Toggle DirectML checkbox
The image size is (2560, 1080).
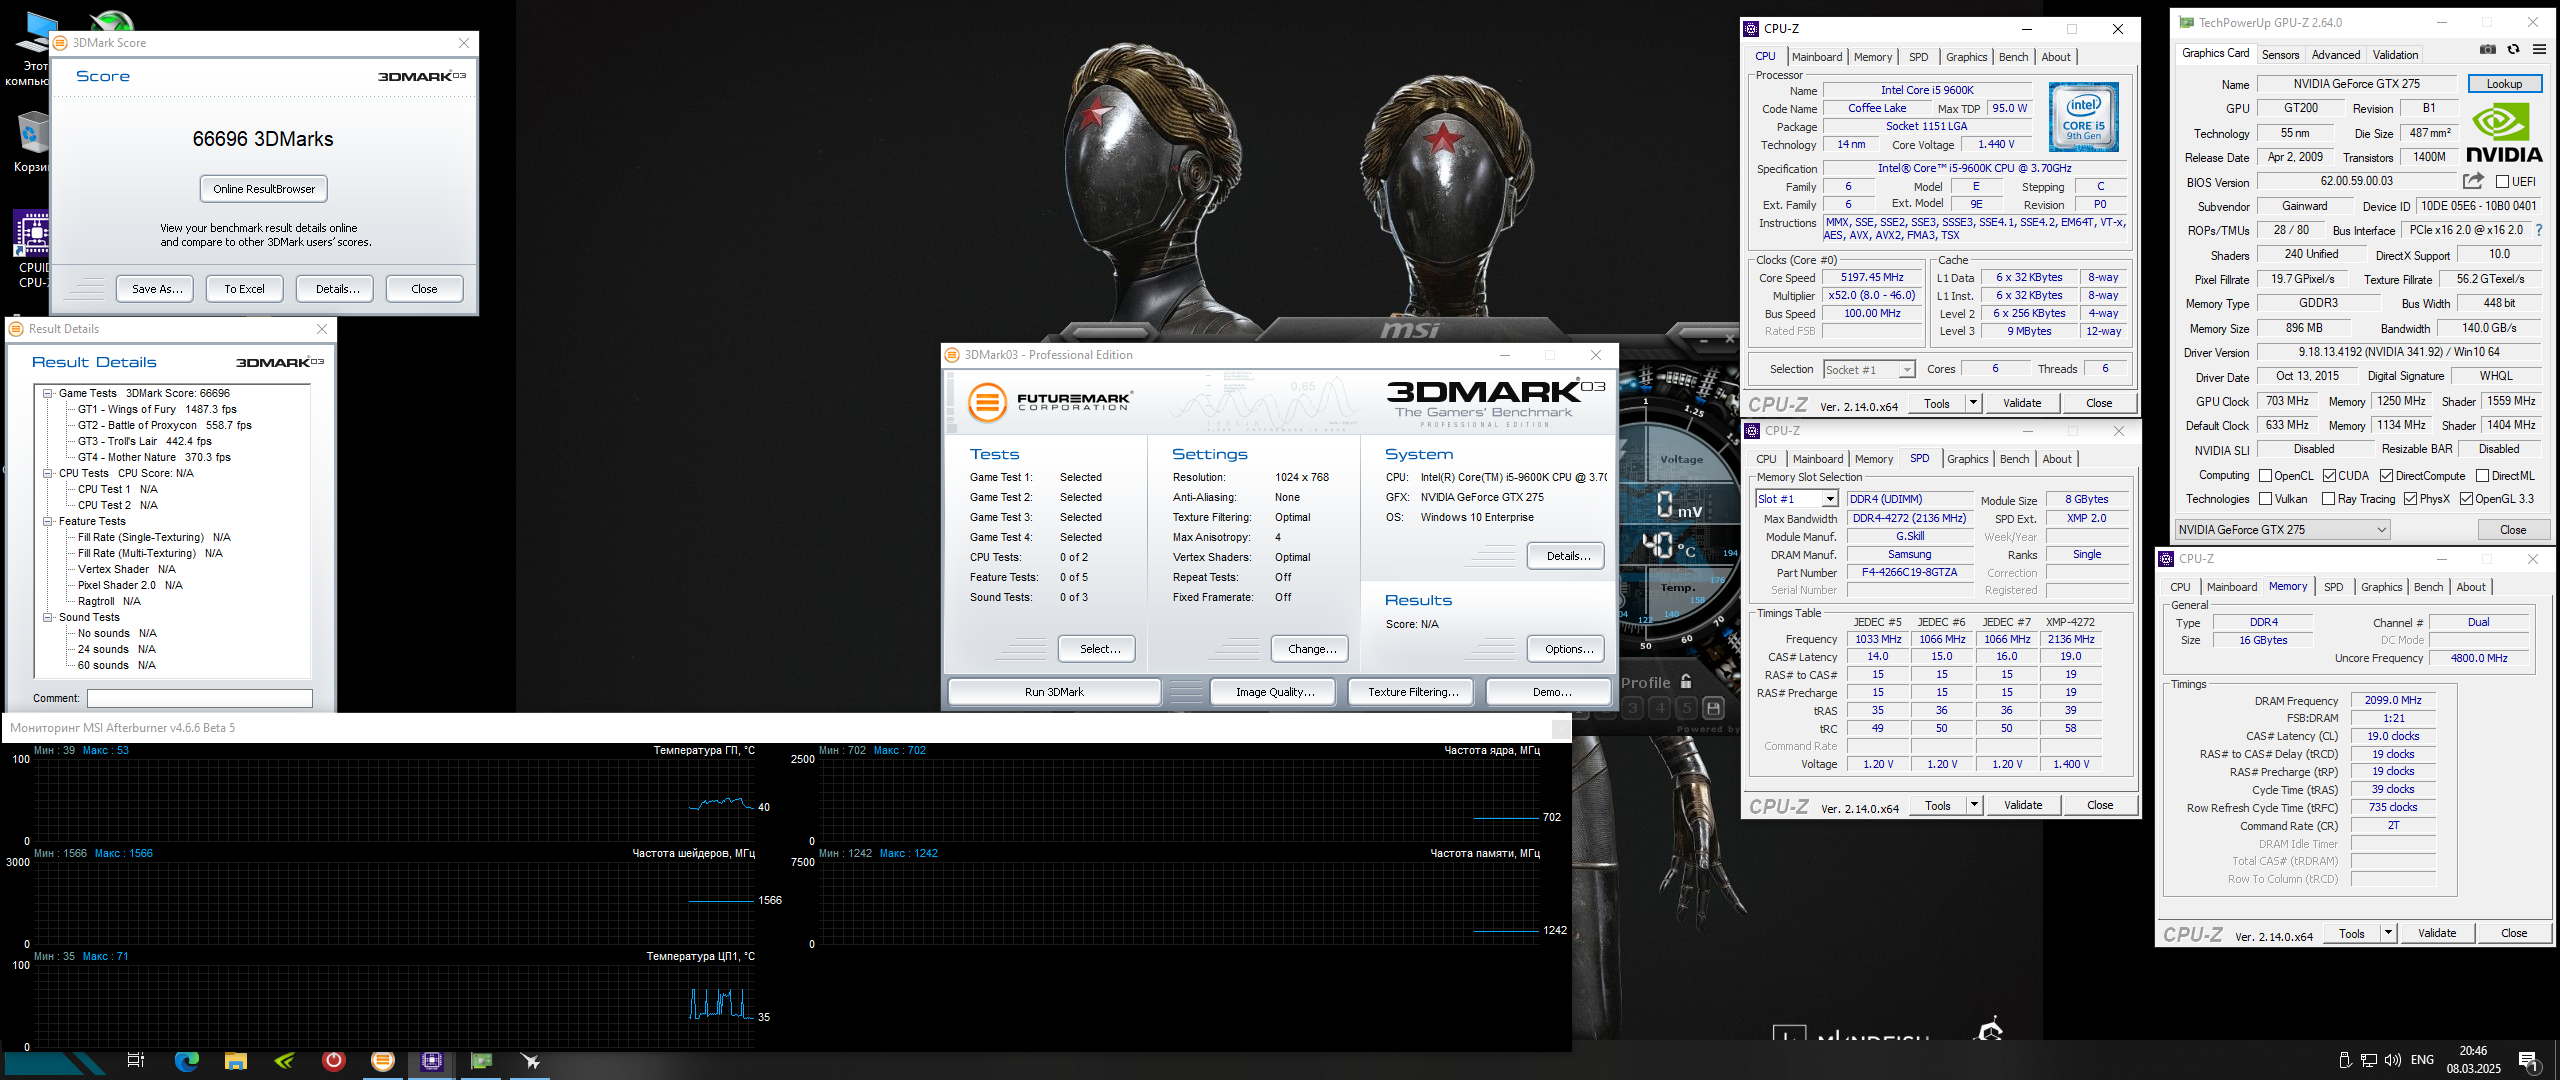coord(2482,476)
